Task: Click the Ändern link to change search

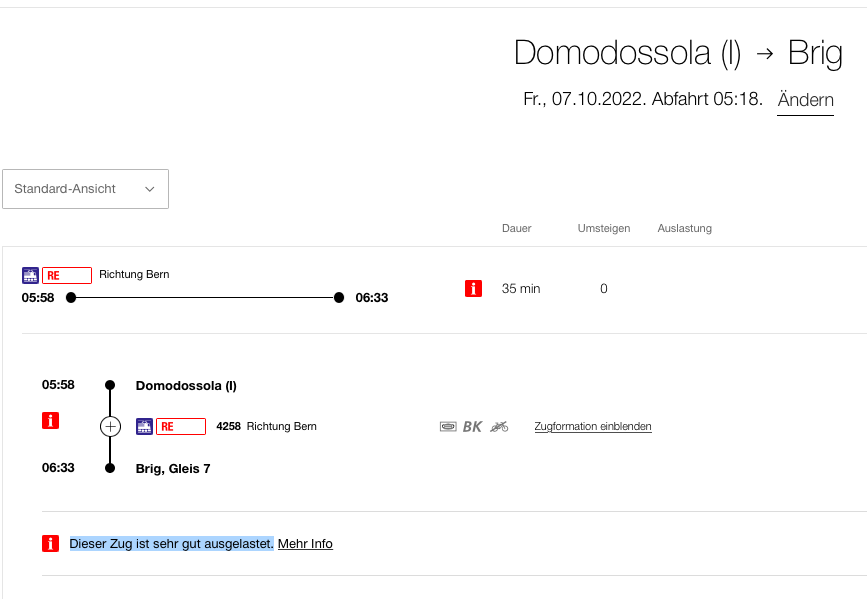Action: click(x=806, y=100)
